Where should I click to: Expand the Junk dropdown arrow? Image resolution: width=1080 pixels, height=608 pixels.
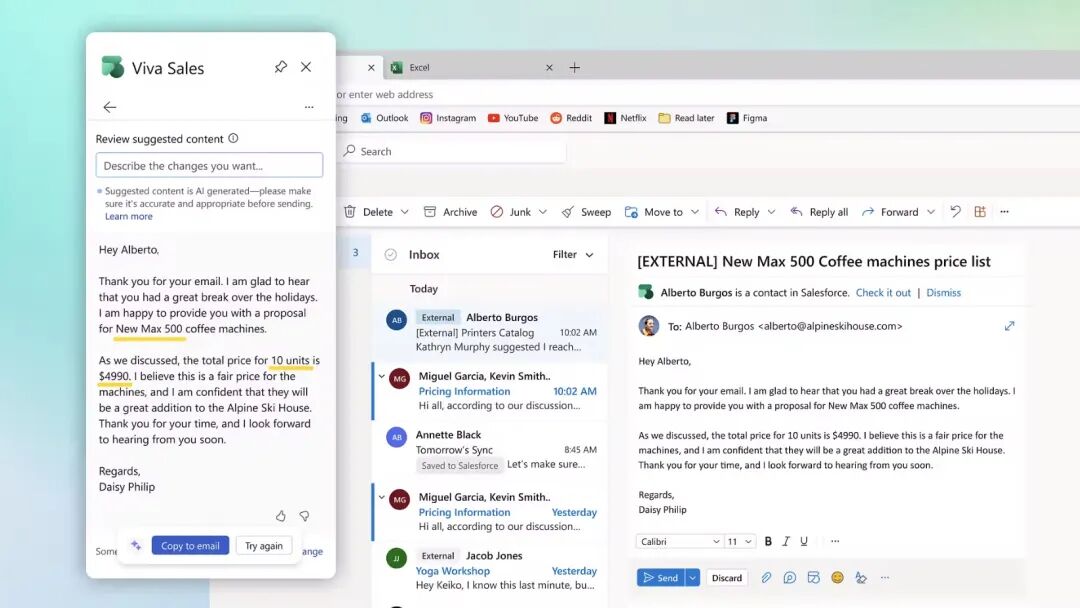point(543,212)
